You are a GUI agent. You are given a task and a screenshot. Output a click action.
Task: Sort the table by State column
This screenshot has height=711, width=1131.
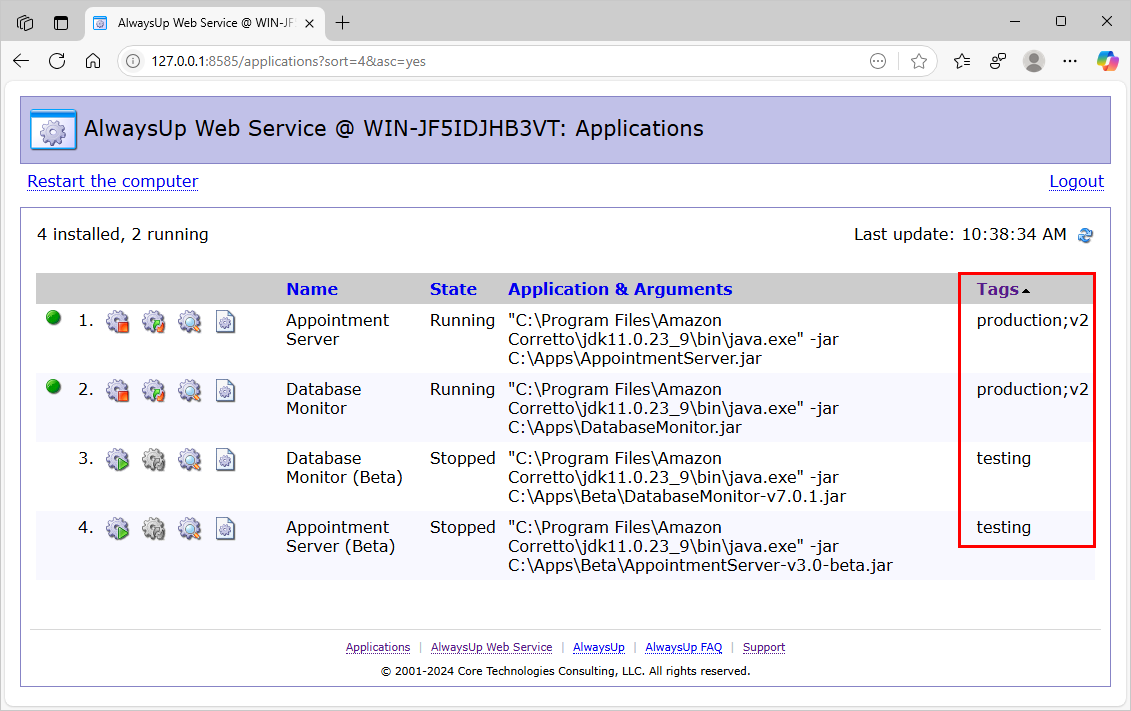[x=453, y=289]
